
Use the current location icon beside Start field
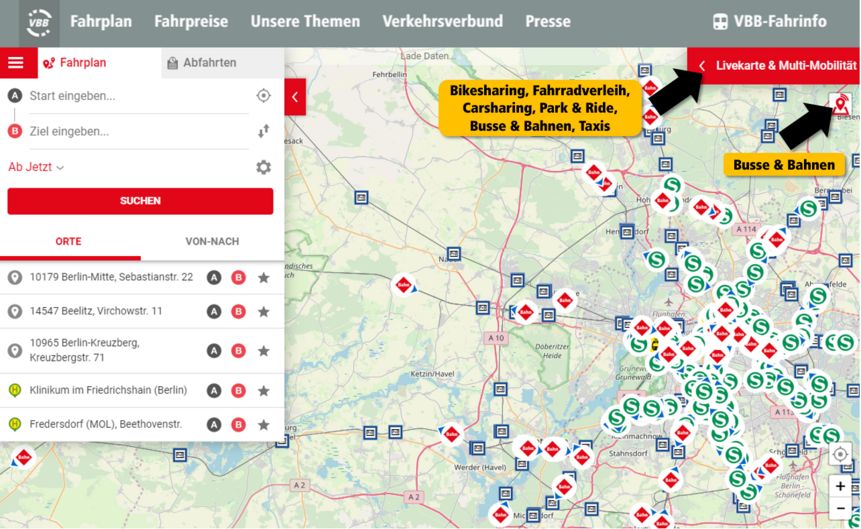(x=264, y=96)
